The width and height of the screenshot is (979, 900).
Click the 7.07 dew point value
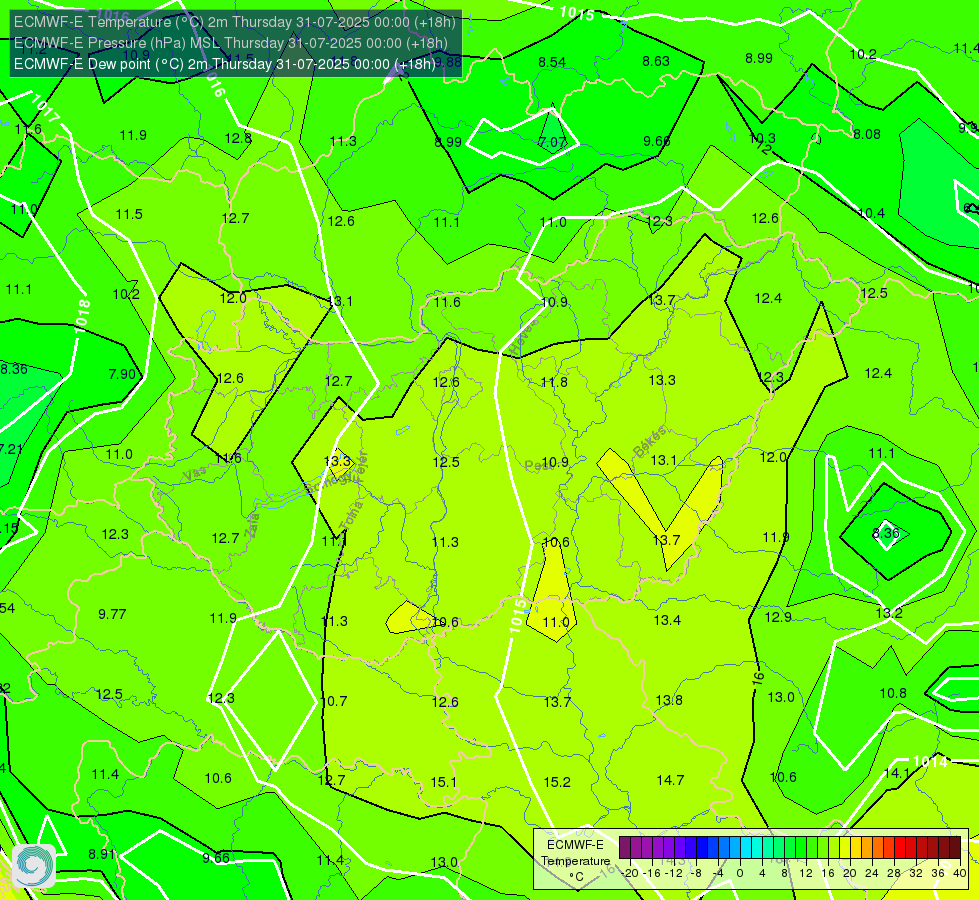click(552, 142)
